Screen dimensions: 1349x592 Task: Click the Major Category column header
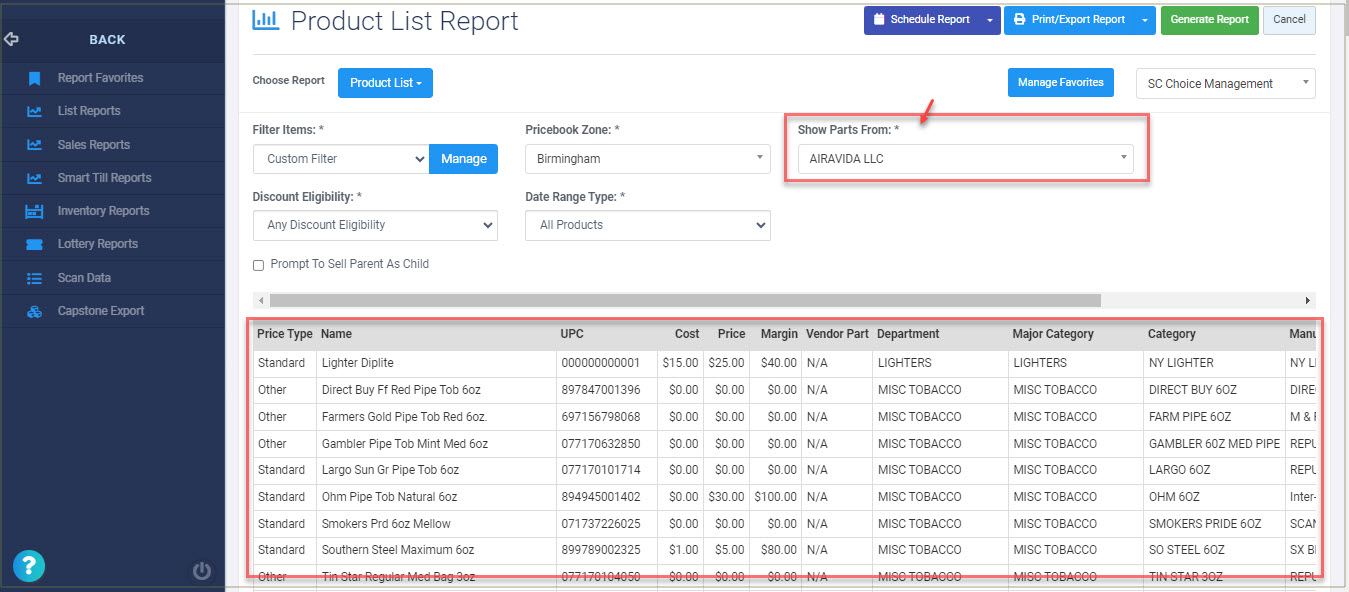[1053, 334]
